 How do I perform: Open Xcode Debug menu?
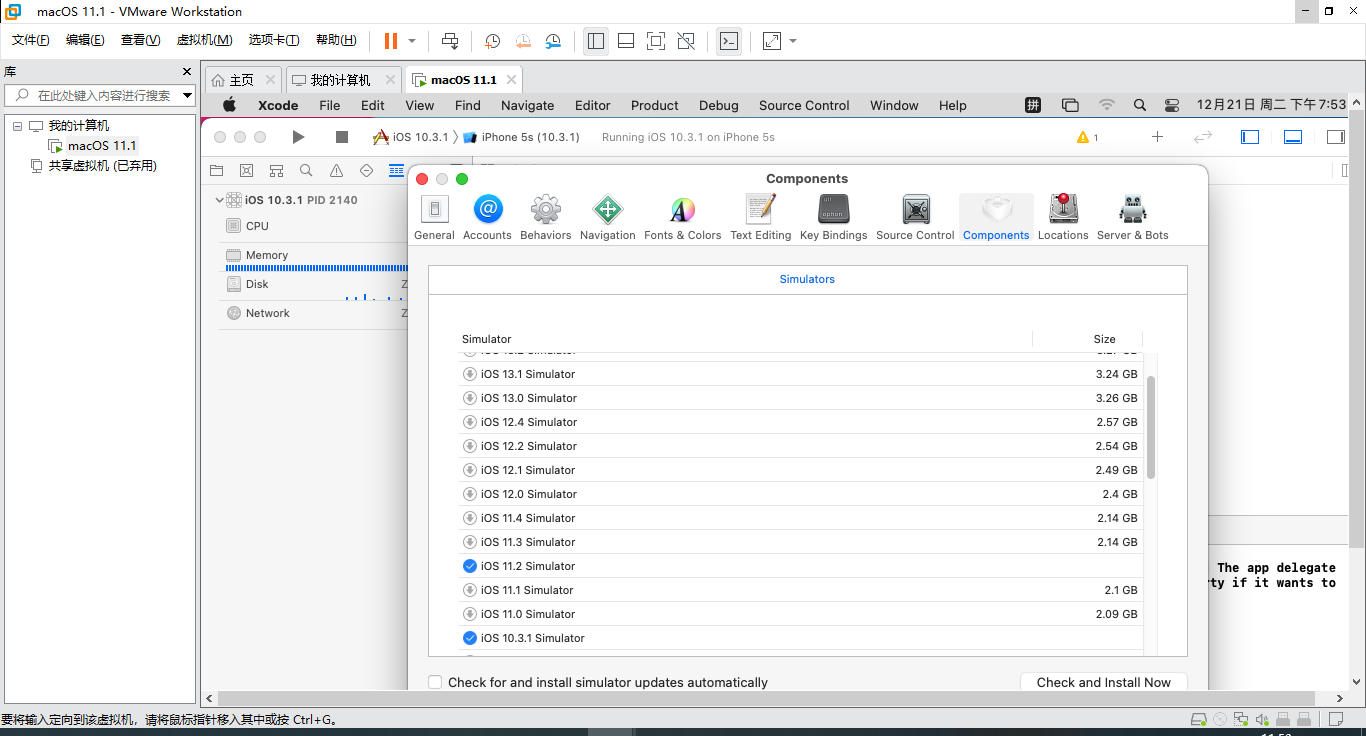point(719,105)
